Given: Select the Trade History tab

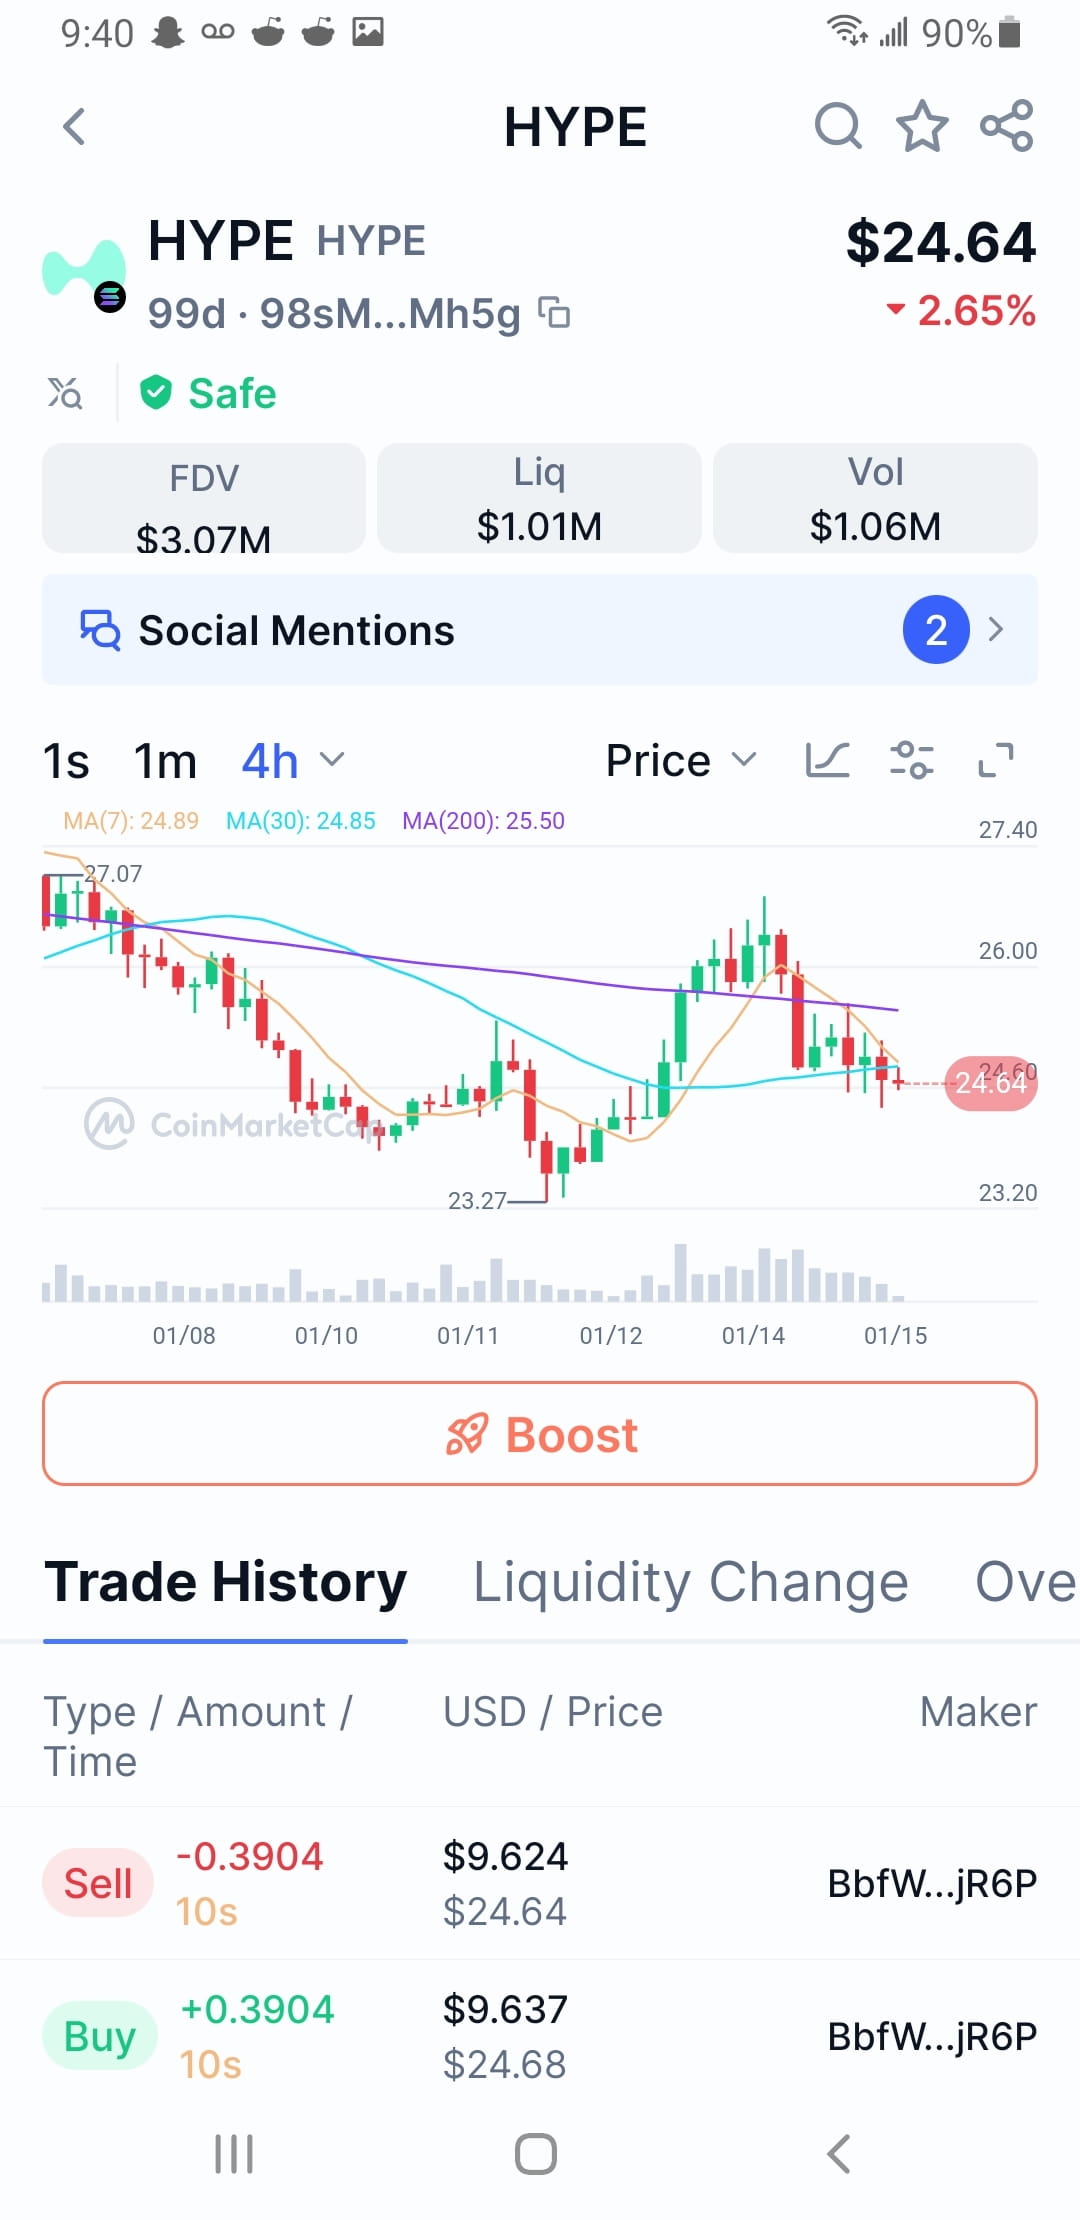Looking at the screenshot, I should 226,1583.
